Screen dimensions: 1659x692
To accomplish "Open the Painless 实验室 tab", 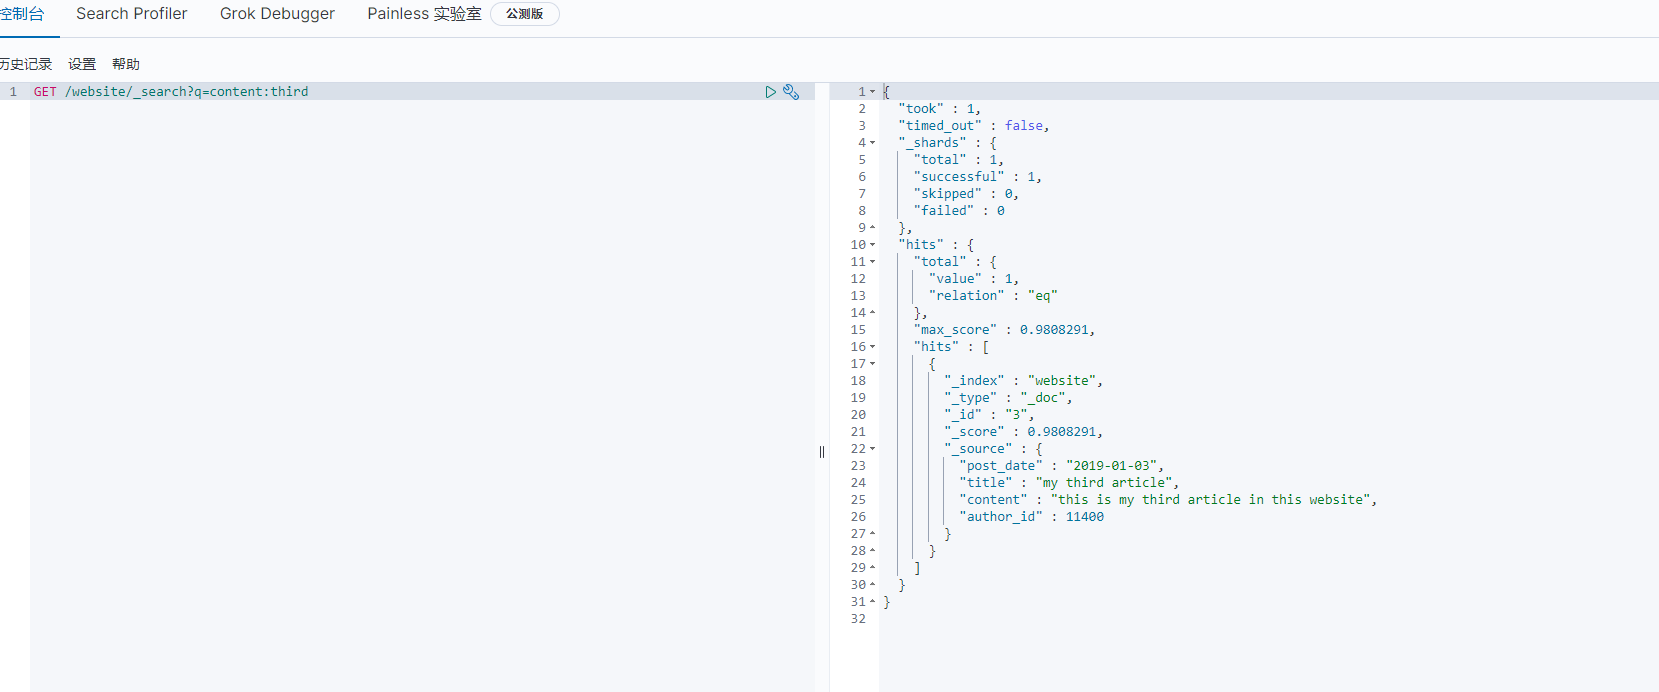I will pyautogui.click(x=424, y=14).
